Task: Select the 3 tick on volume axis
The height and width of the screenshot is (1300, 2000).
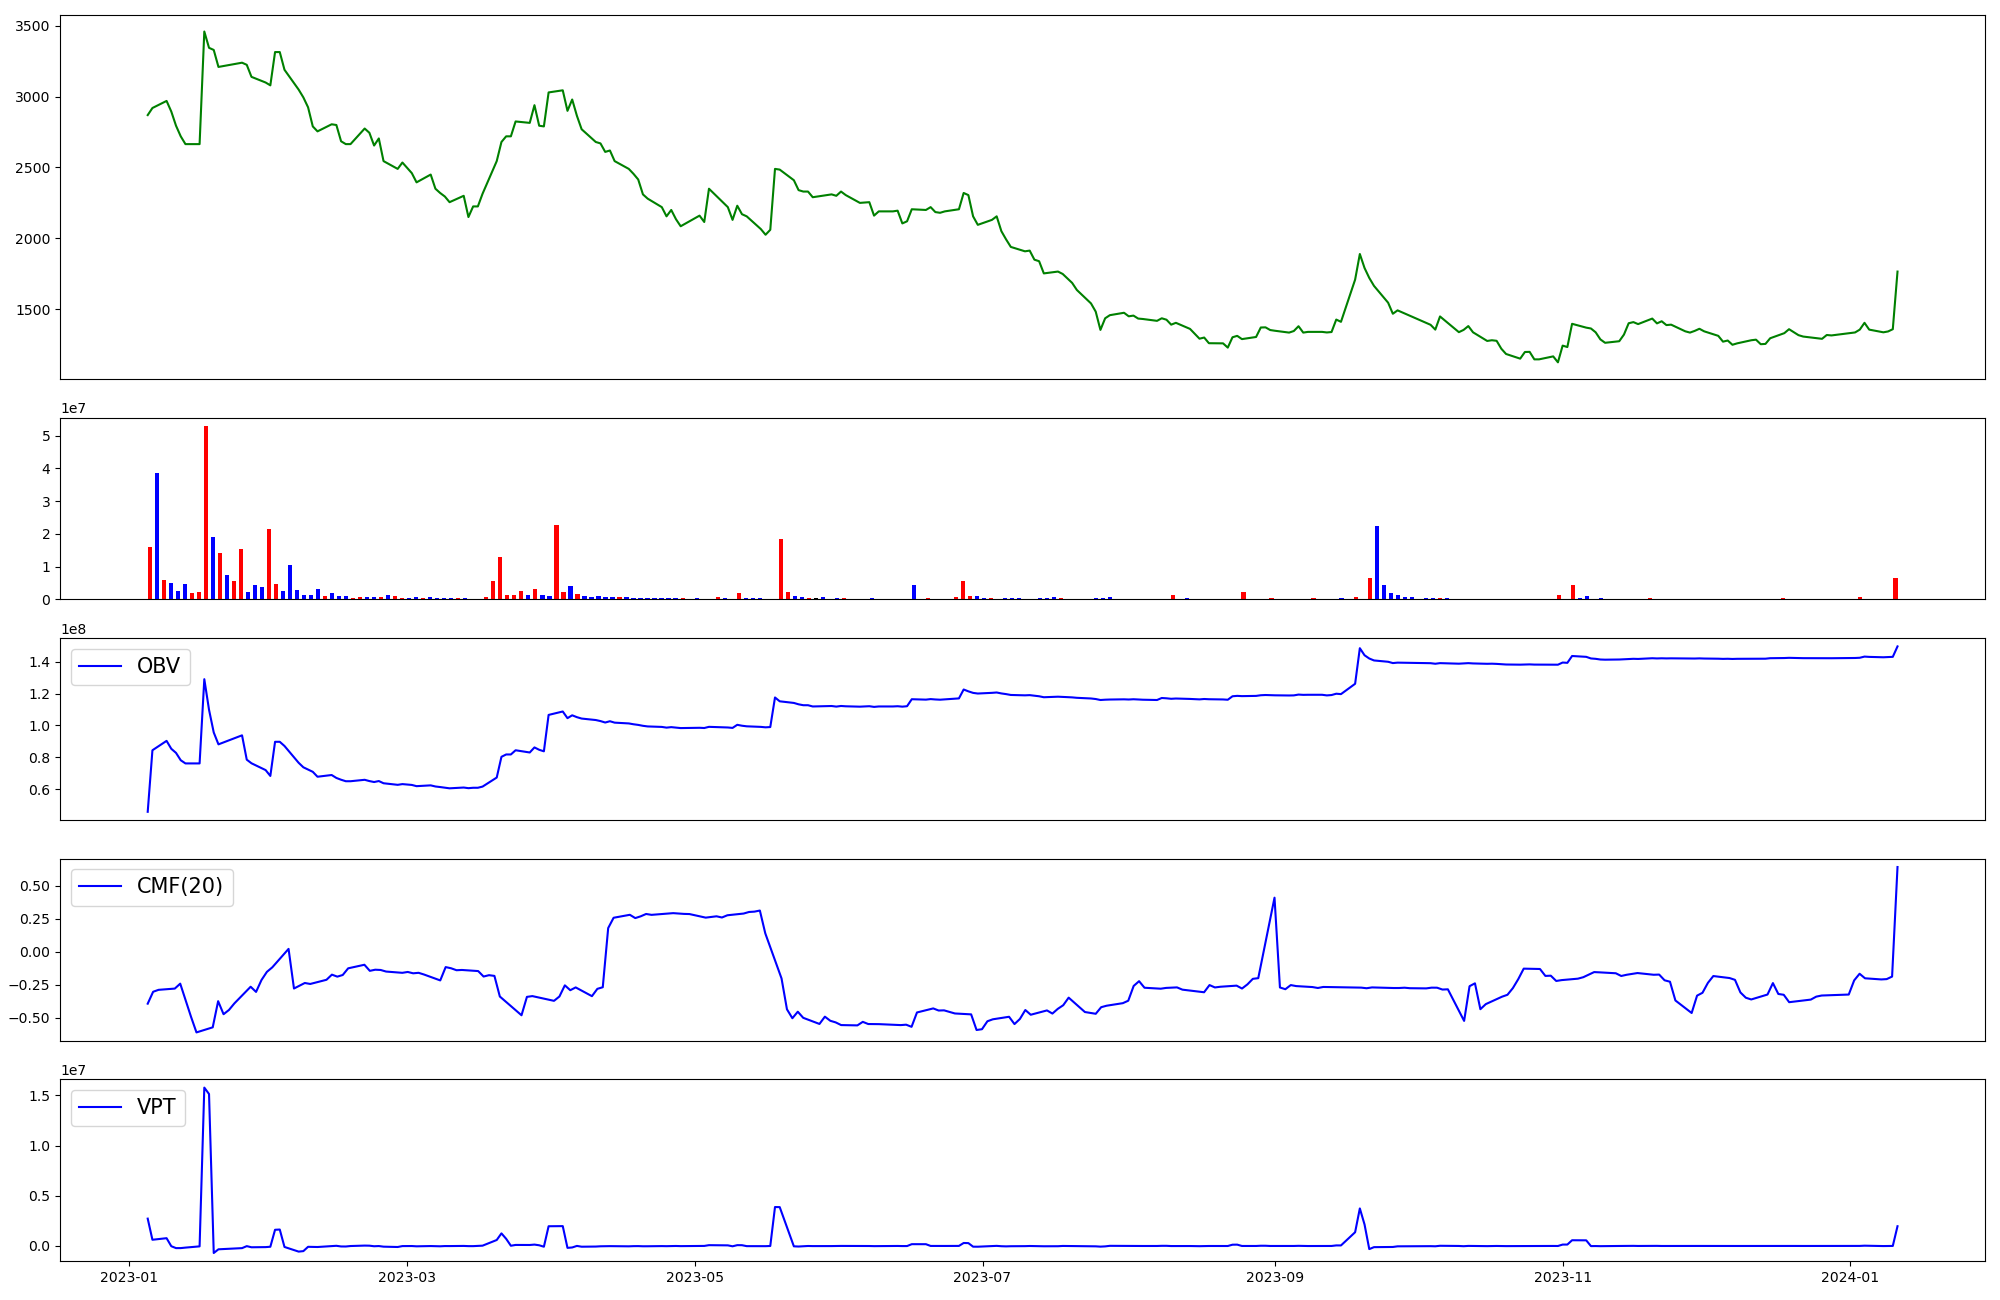Action: click(46, 502)
